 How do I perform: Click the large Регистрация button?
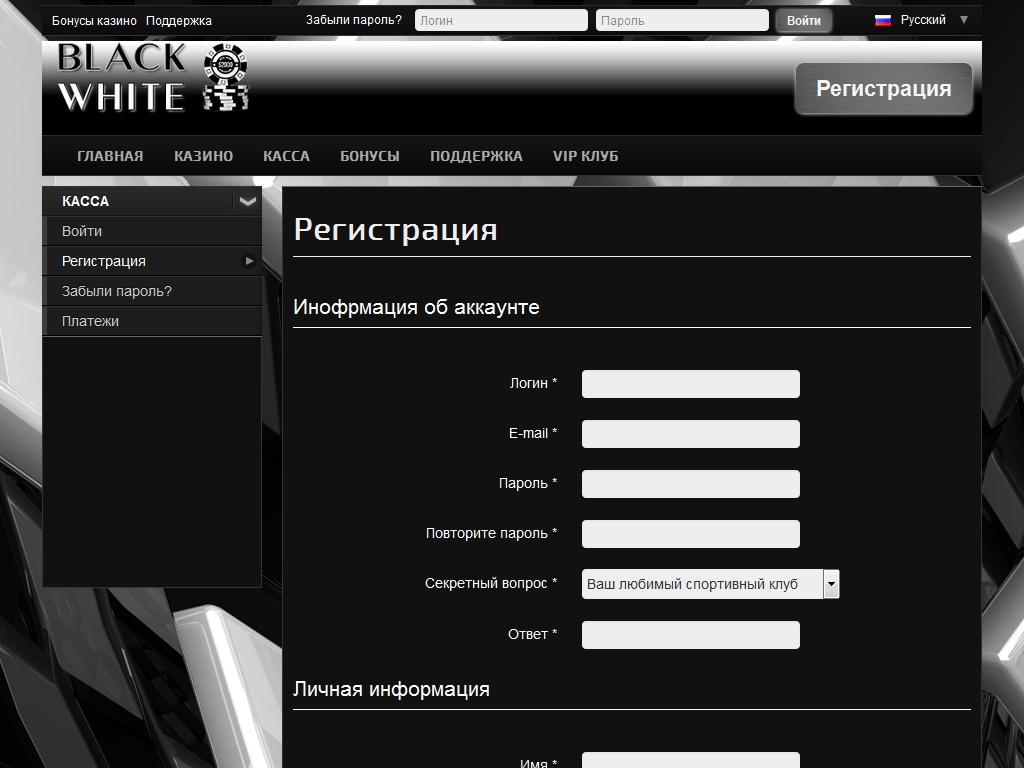tap(883, 89)
